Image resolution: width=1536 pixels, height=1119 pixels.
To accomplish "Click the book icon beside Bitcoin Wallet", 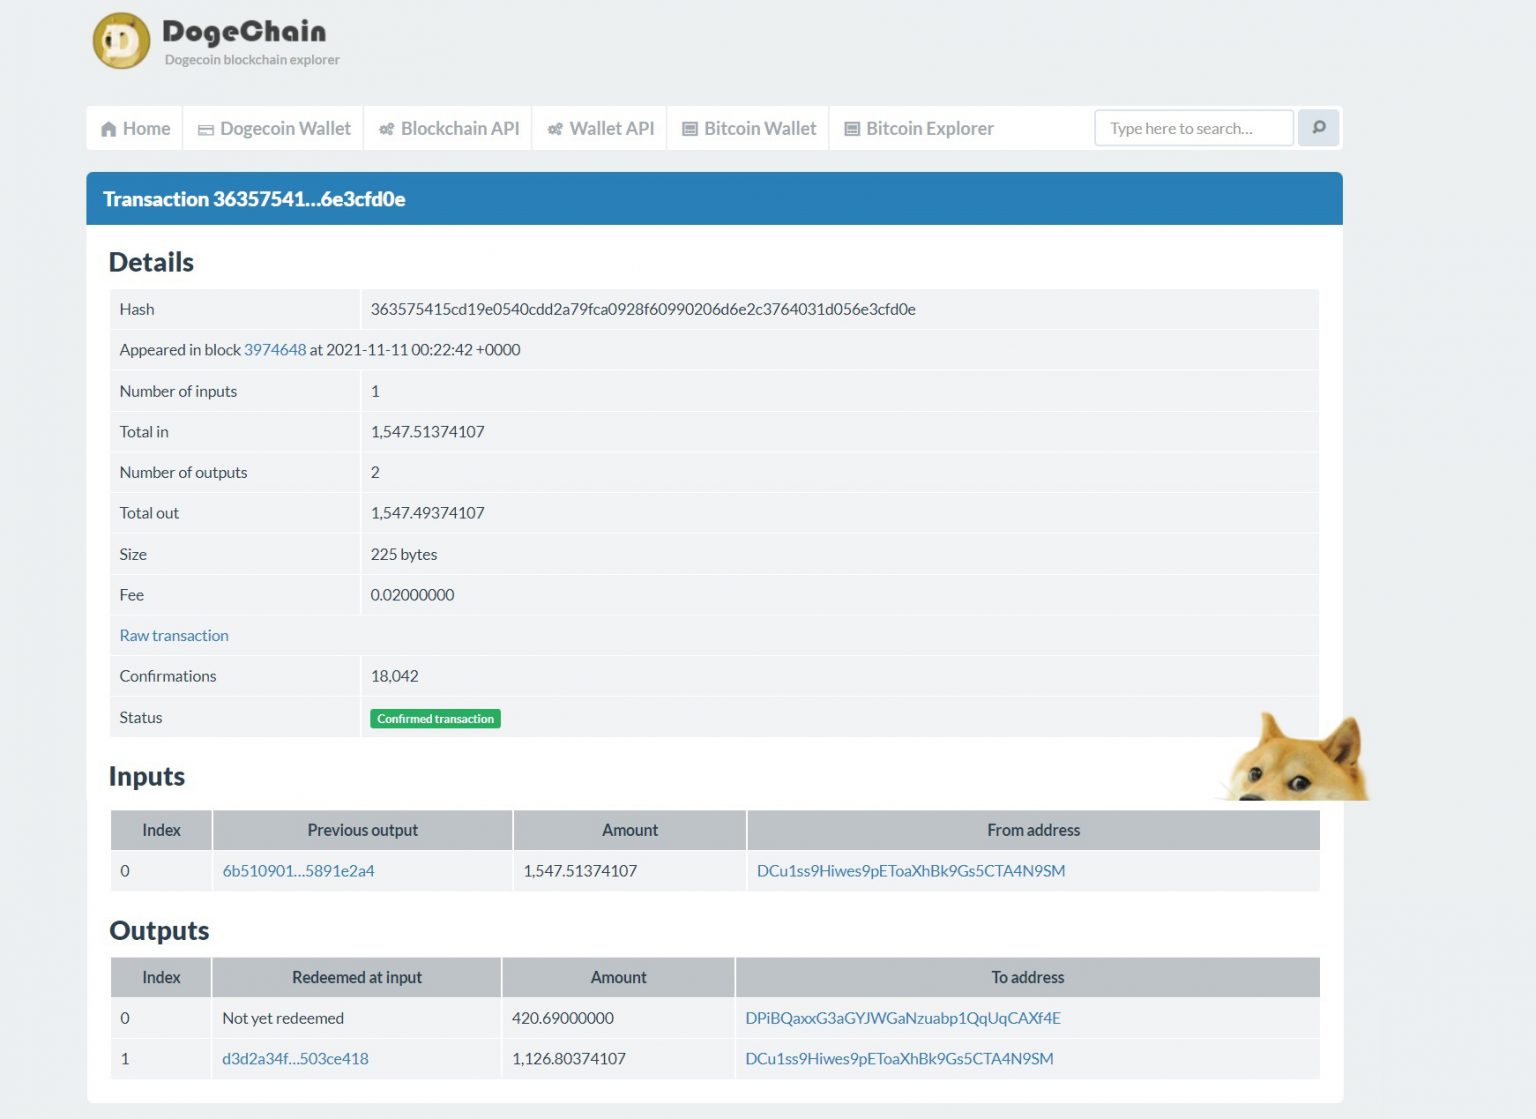I will click(x=689, y=128).
